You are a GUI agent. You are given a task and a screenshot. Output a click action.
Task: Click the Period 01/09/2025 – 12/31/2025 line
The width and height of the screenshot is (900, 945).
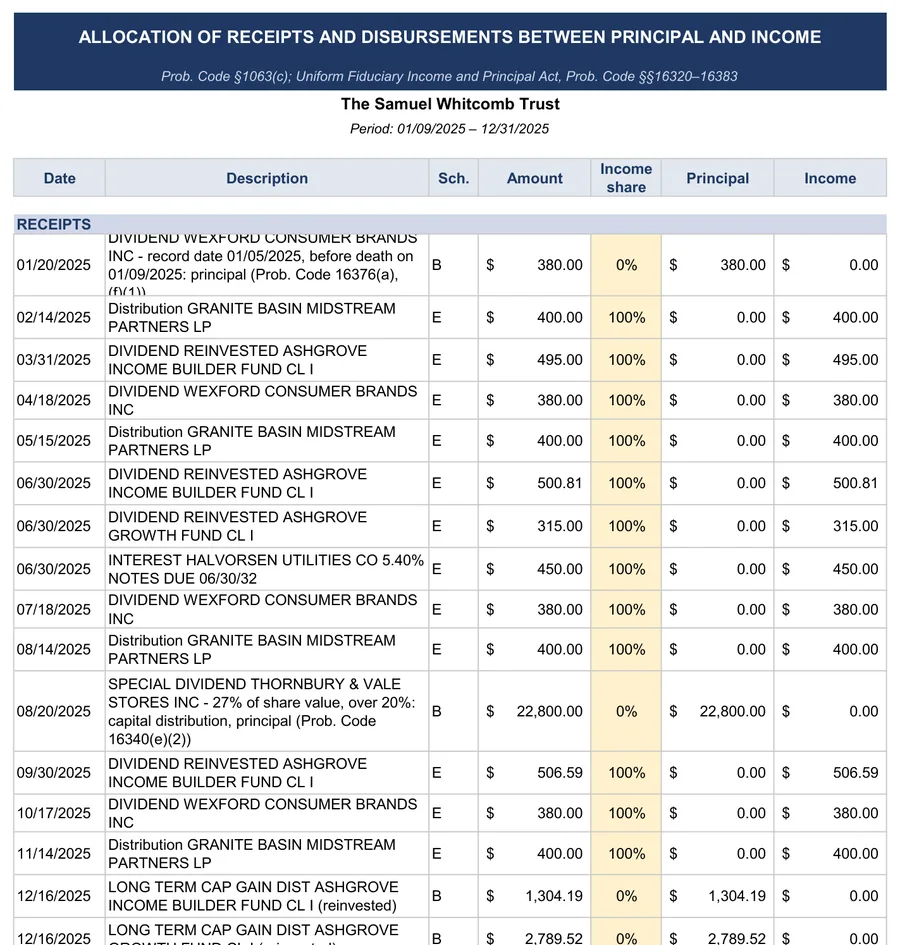click(450, 129)
